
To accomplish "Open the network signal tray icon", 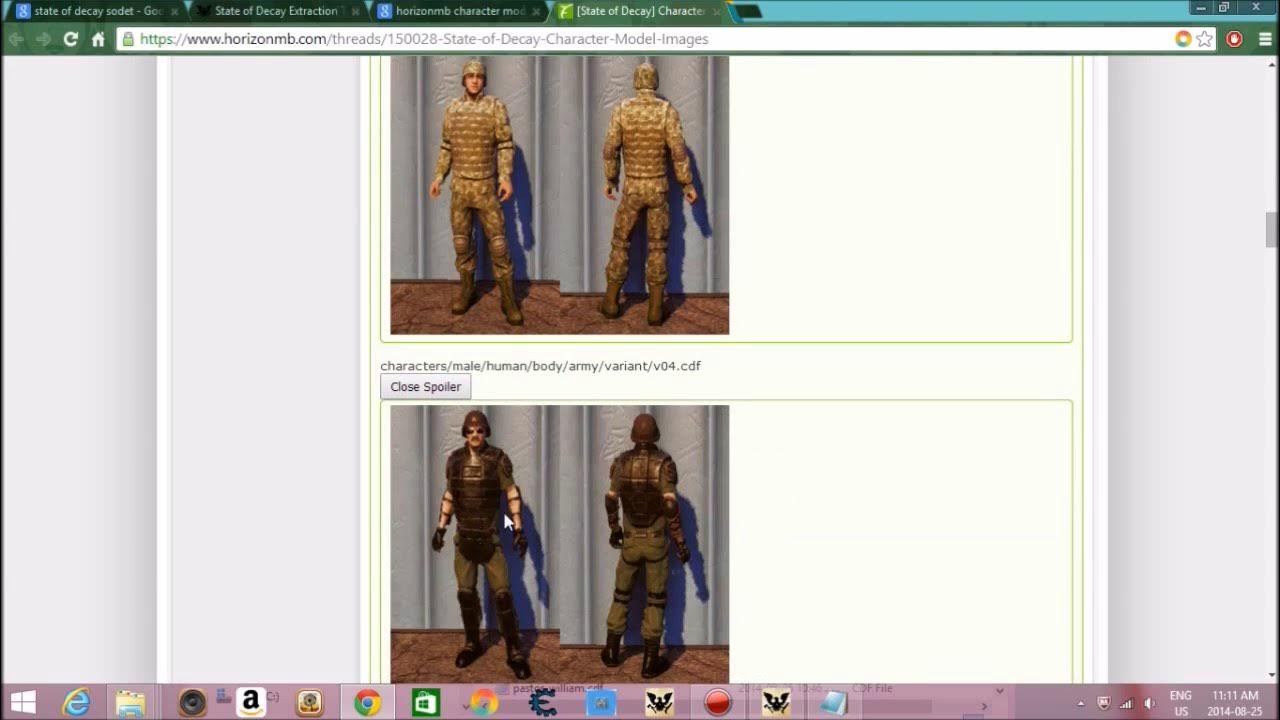I will [1127, 703].
